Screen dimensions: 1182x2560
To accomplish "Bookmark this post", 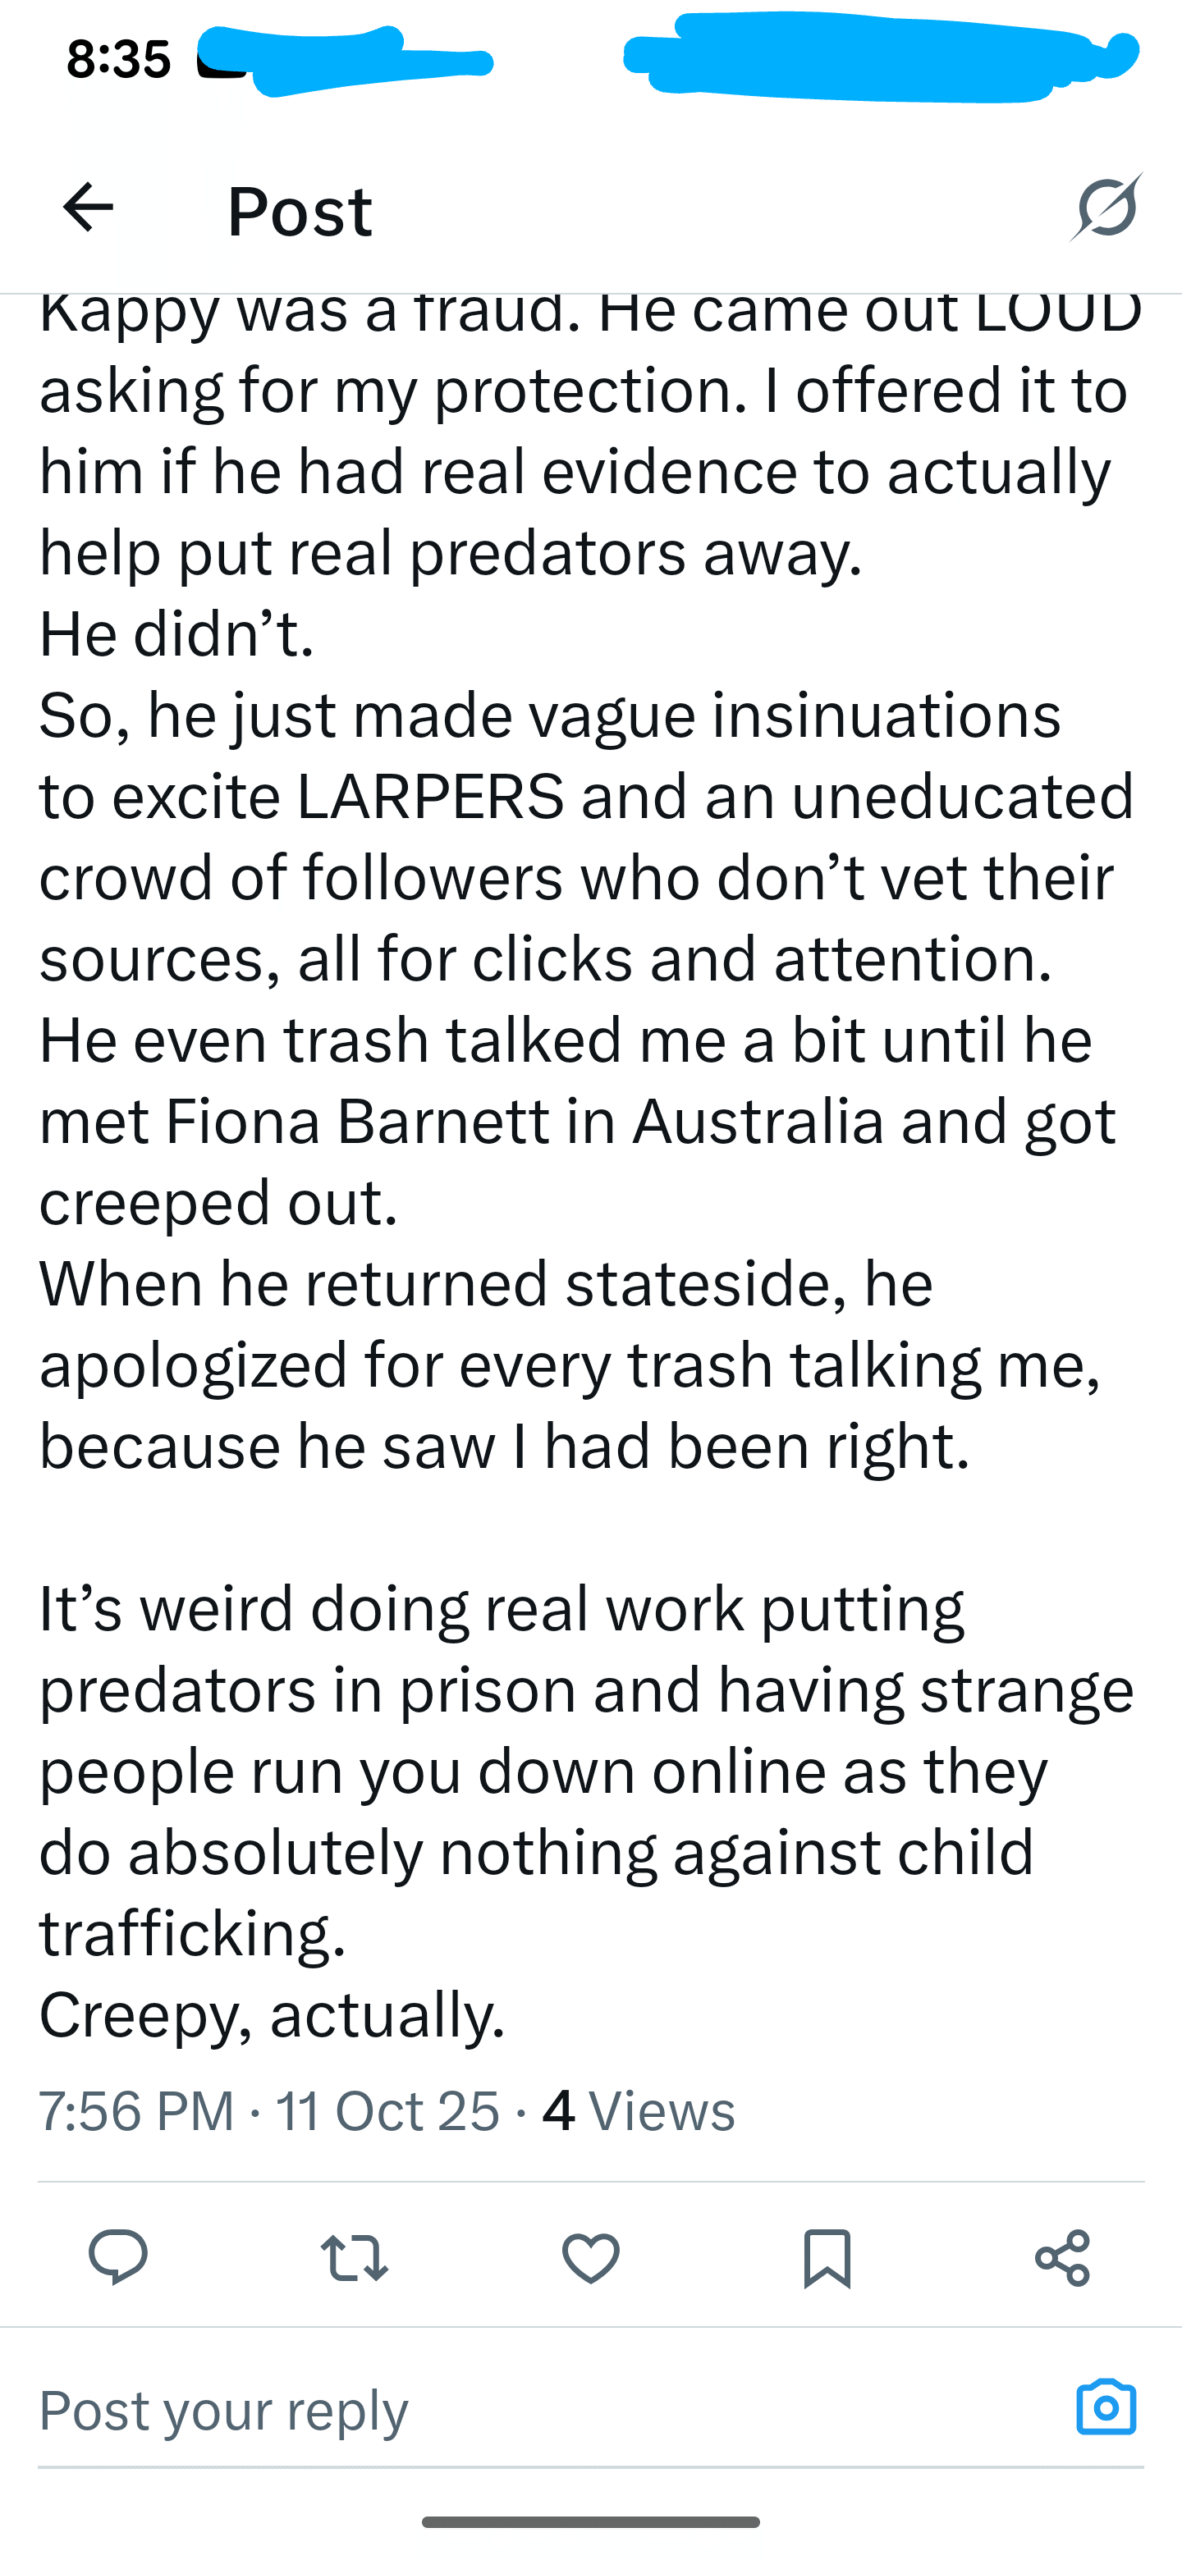I will click(x=827, y=2258).
